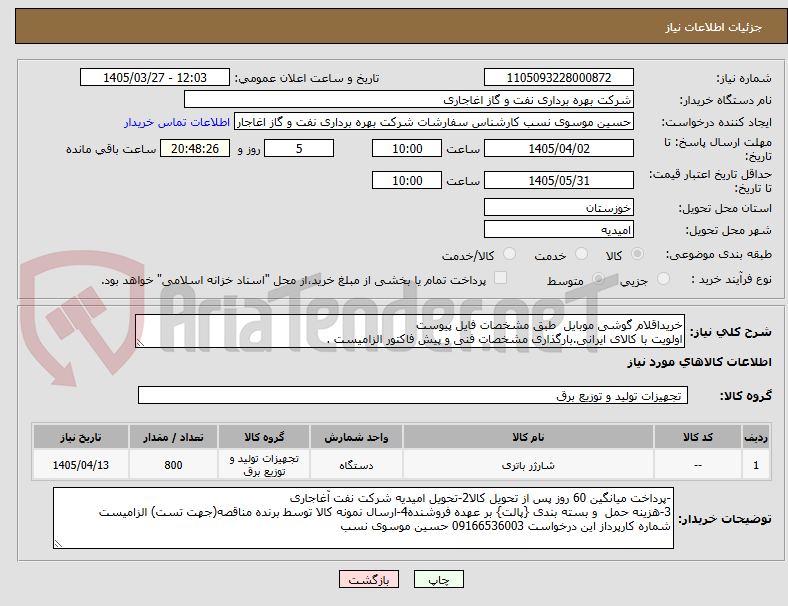The width and height of the screenshot is (788, 606).
Task: Click the اطلاعات کالاهای مورد نیاز section heading
Action: pos(699,362)
